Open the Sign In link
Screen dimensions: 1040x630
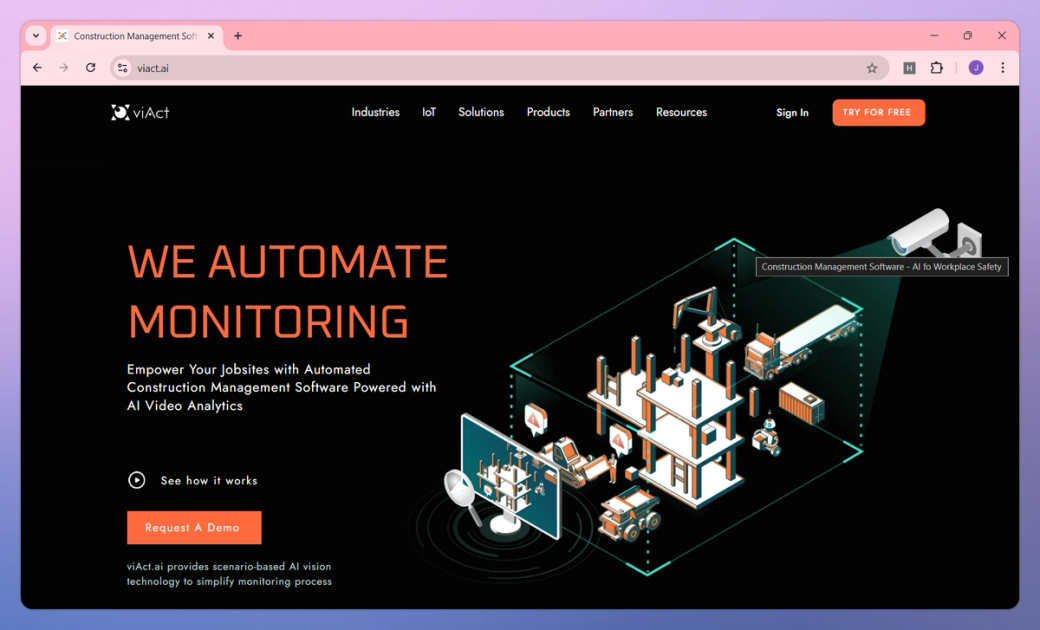tap(792, 112)
